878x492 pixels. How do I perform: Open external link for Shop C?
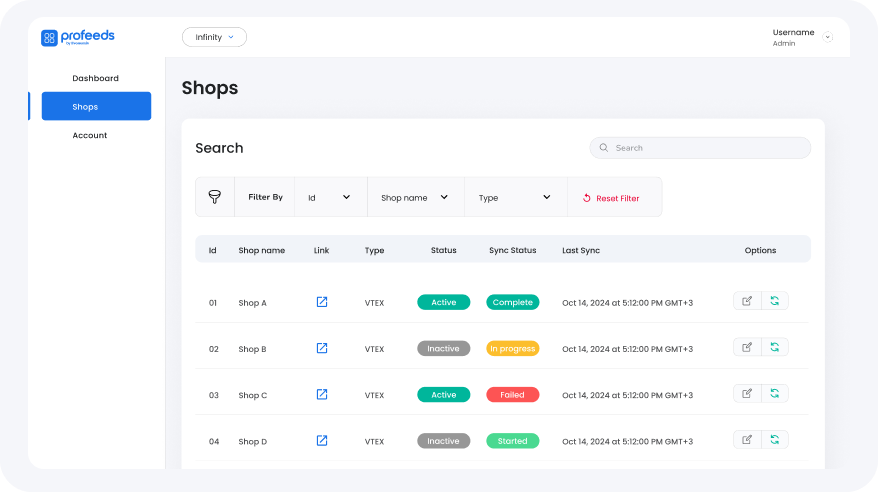tap(322, 394)
